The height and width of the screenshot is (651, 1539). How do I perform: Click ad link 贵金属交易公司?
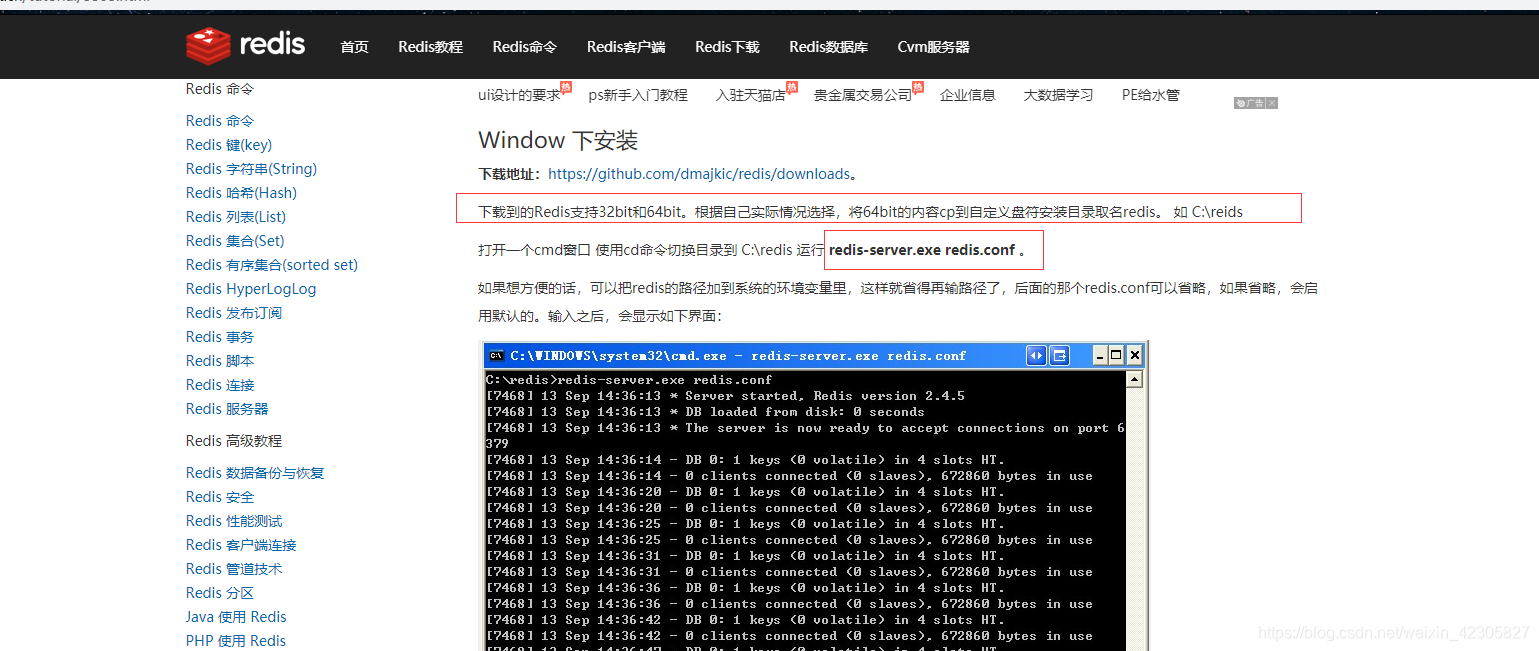863,95
